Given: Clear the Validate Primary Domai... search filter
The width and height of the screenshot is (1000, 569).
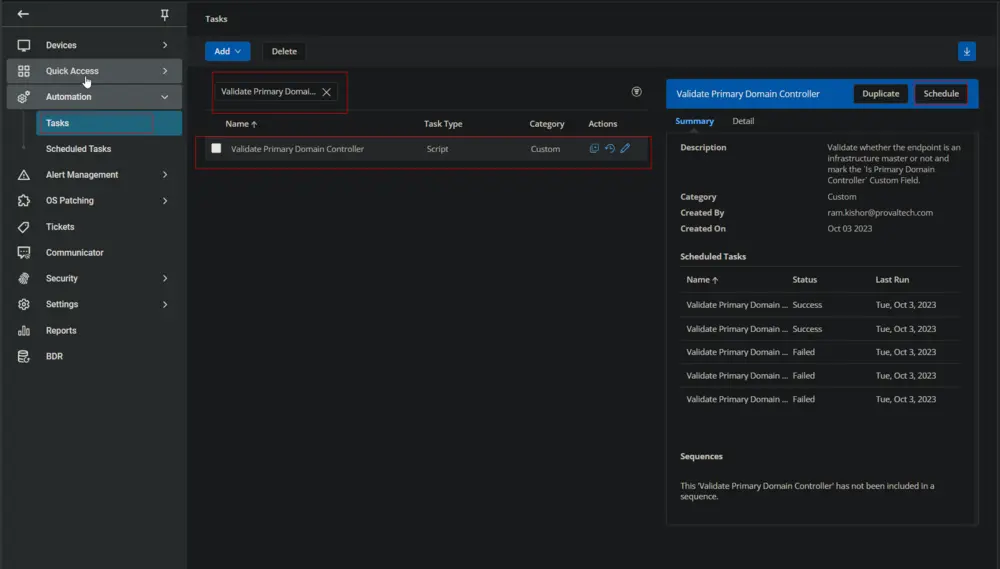Looking at the screenshot, I should coord(326,92).
